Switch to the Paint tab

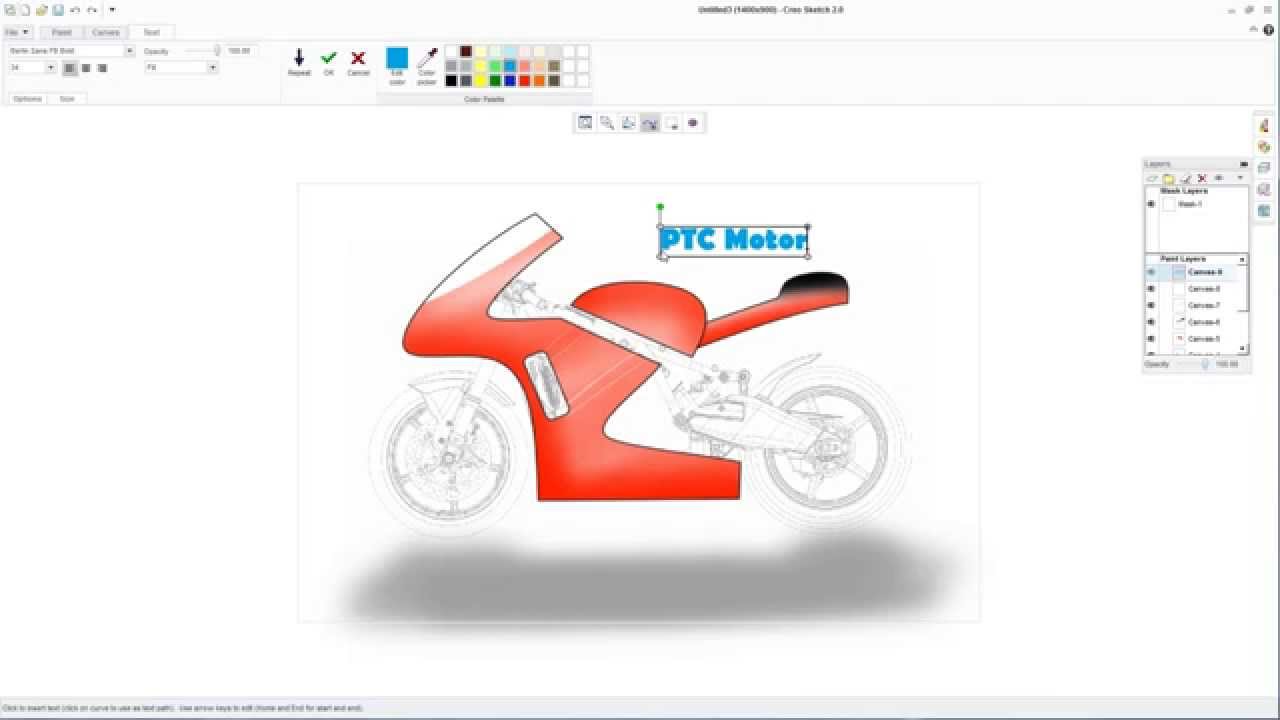tap(62, 32)
